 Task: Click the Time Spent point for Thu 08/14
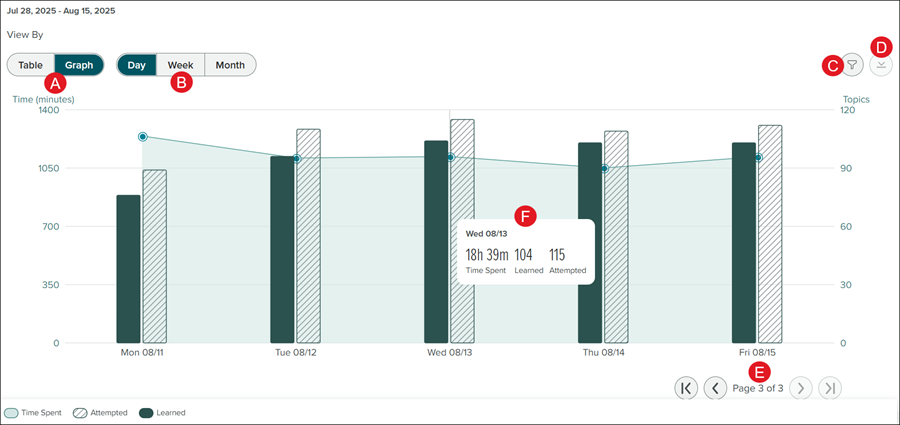(x=604, y=169)
